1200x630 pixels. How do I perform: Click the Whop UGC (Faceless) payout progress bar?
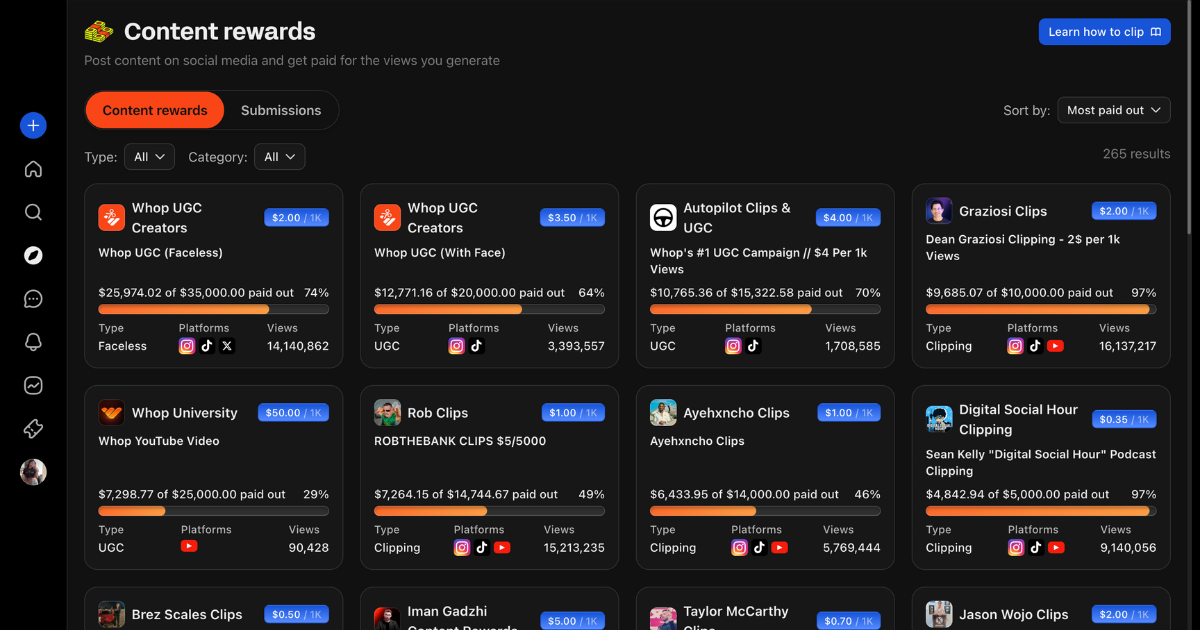213,310
